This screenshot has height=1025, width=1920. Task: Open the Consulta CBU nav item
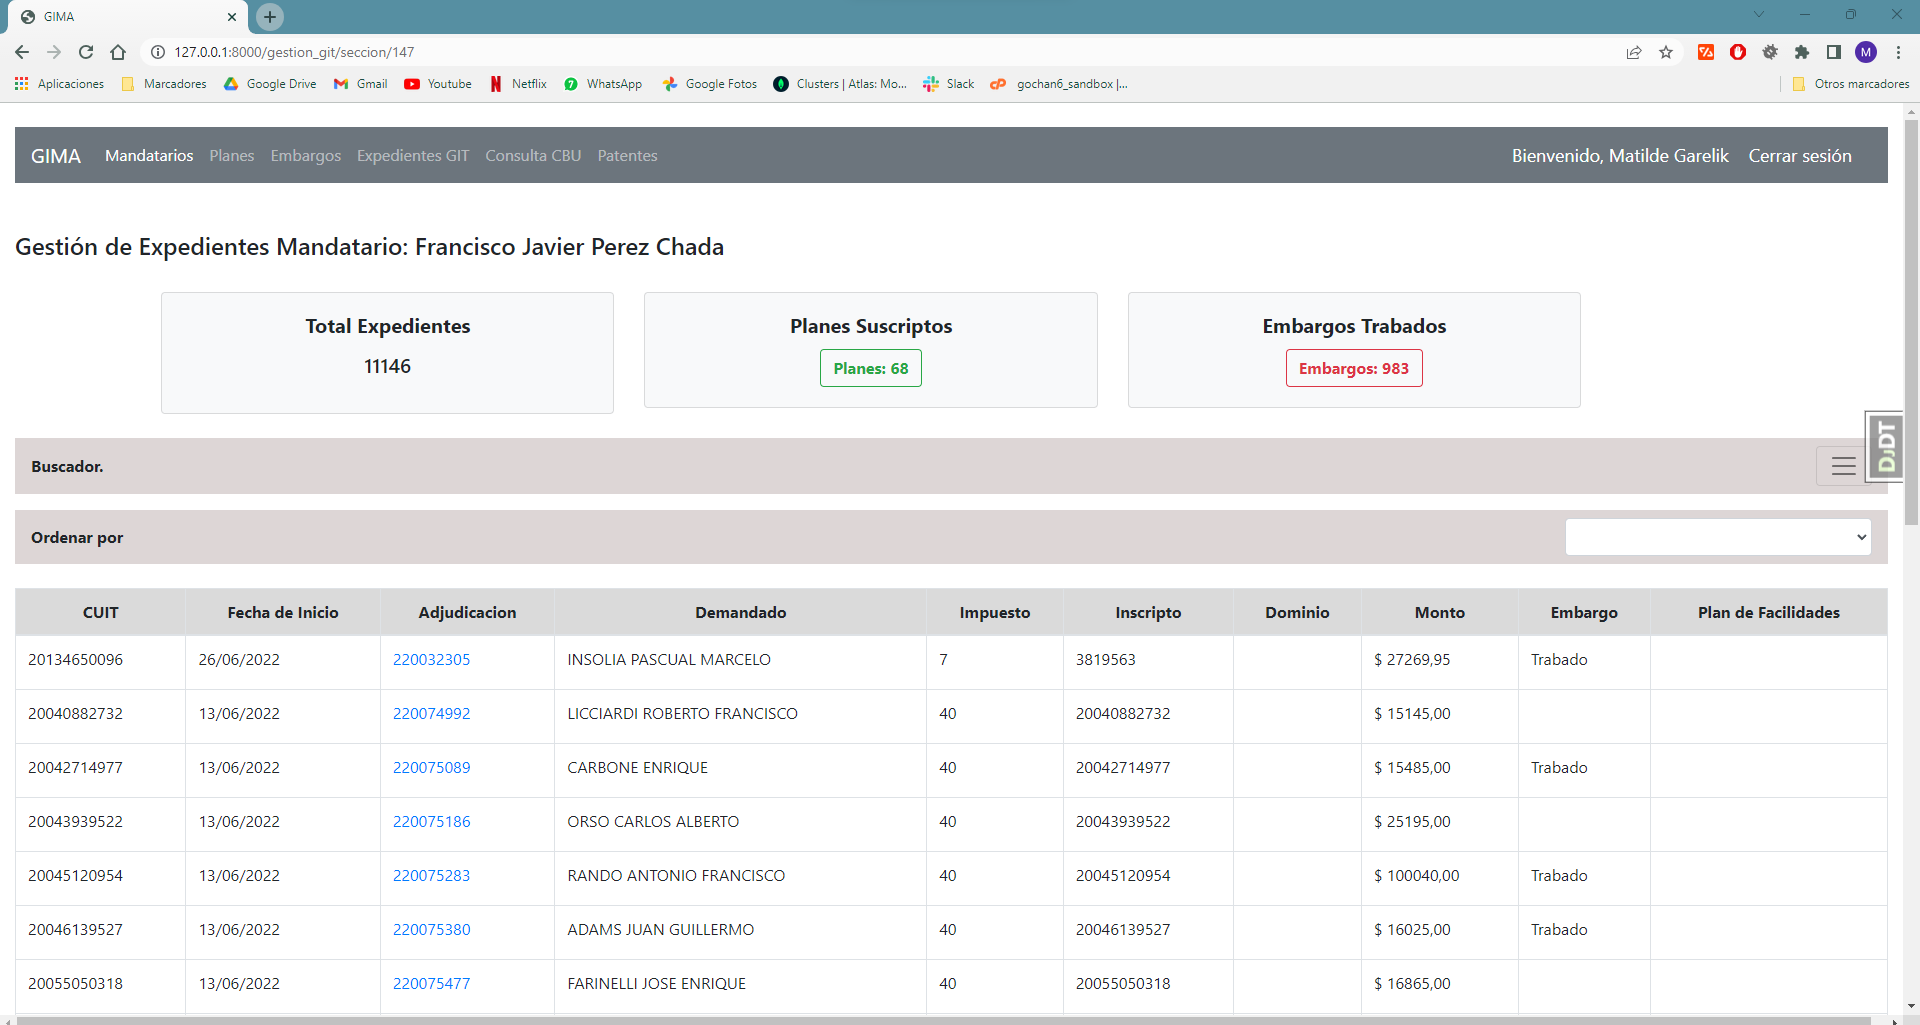click(533, 155)
